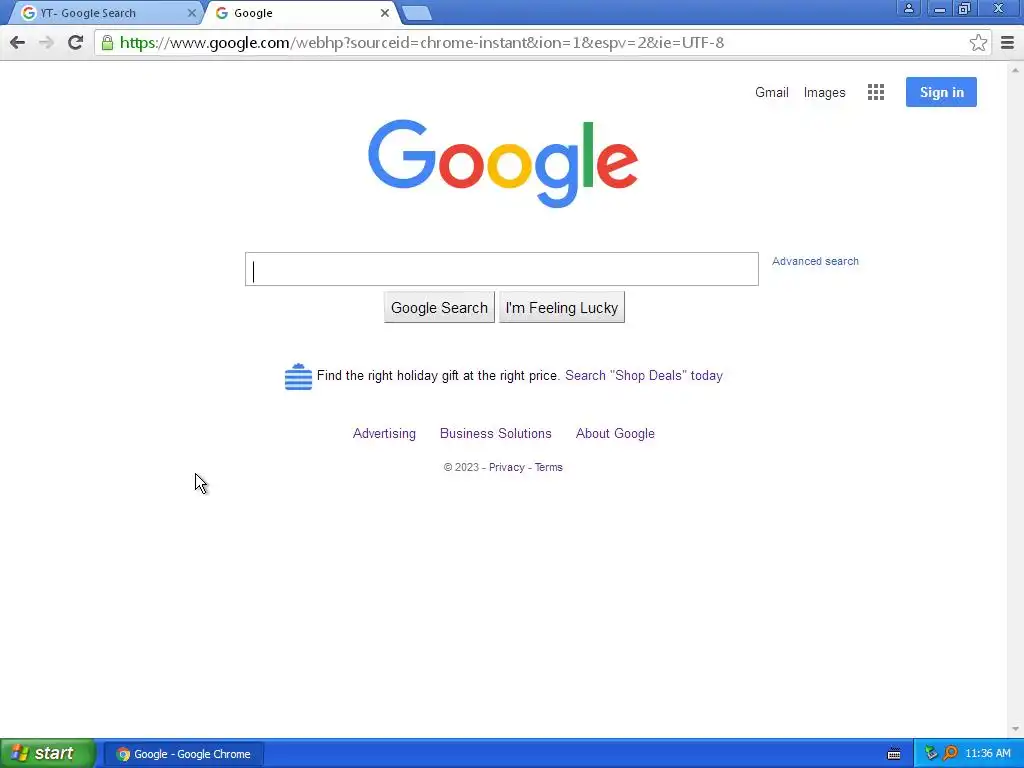Image resolution: width=1024 pixels, height=768 pixels.
Task: Click the green padlock security icon
Action: [x=107, y=43]
